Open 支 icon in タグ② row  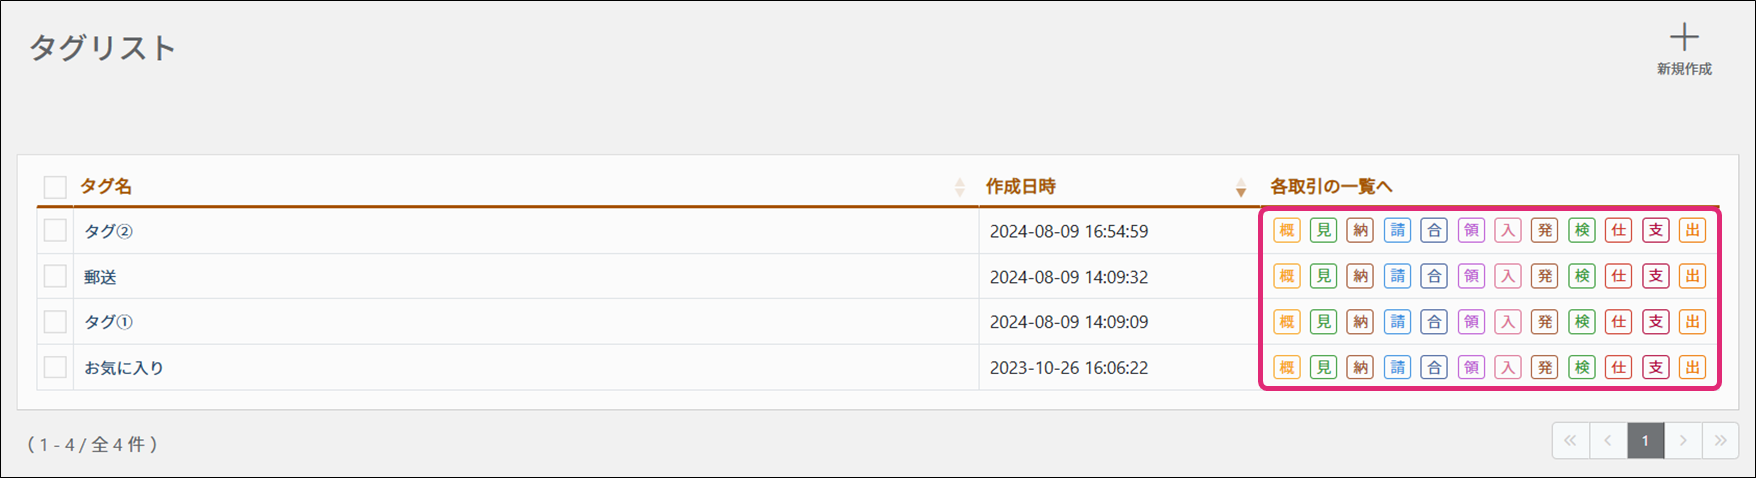(x=1656, y=231)
